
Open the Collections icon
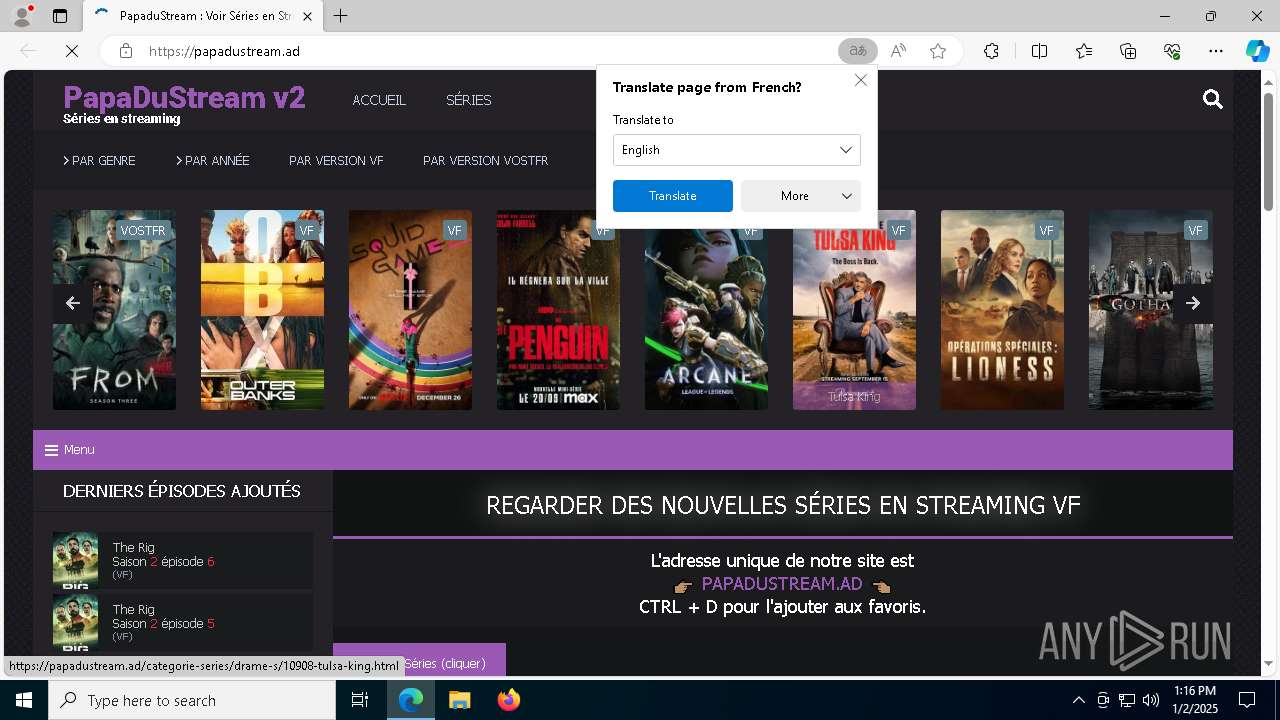(x=1128, y=51)
